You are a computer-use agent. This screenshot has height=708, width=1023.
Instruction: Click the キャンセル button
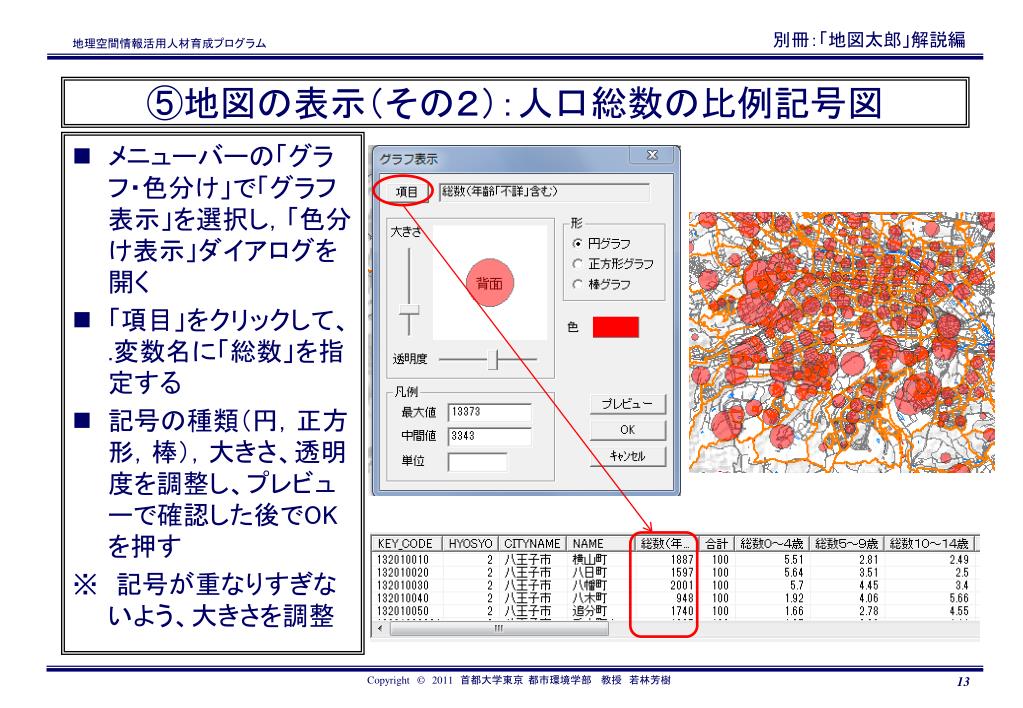pos(628,456)
